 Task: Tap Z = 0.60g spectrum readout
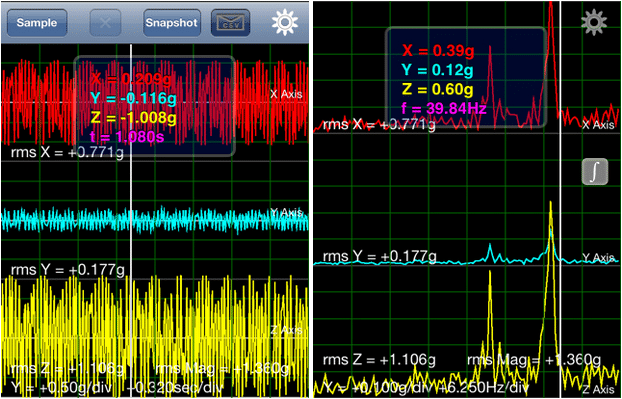(x=438, y=89)
